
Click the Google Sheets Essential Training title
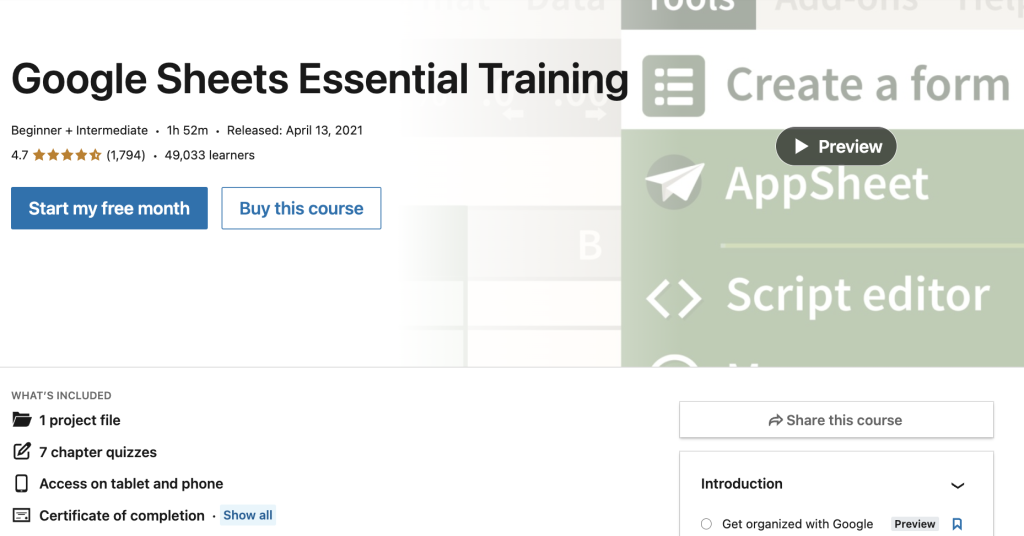tap(320, 79)
